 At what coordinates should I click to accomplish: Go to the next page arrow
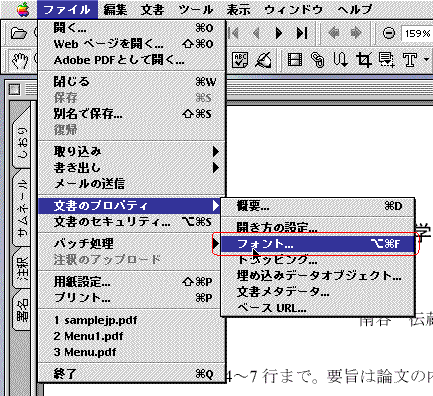coord(279,33)
